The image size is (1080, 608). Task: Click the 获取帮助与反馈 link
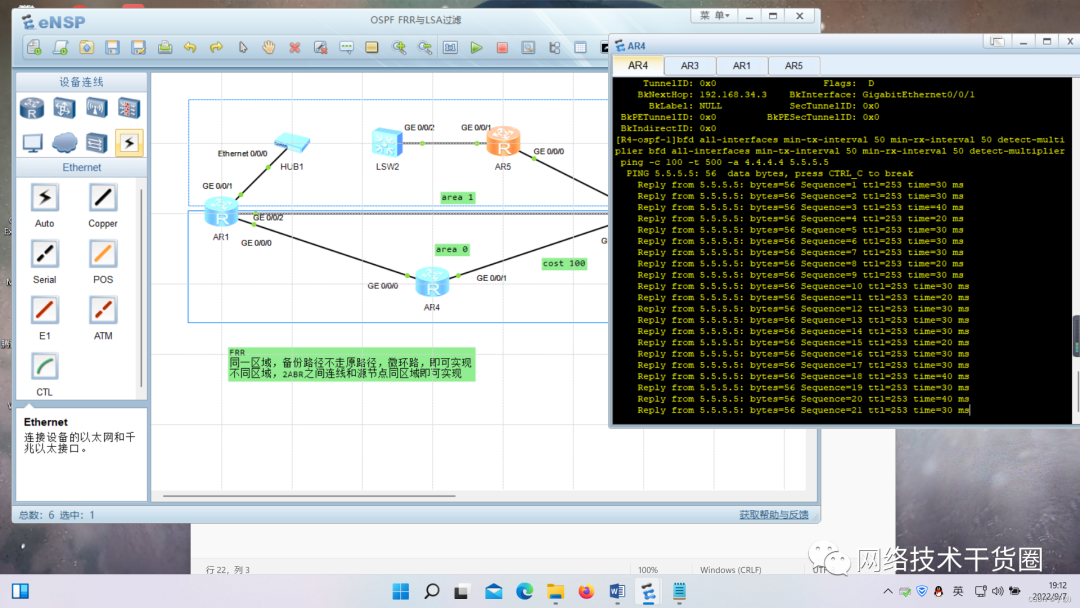(x=773, y=515)
